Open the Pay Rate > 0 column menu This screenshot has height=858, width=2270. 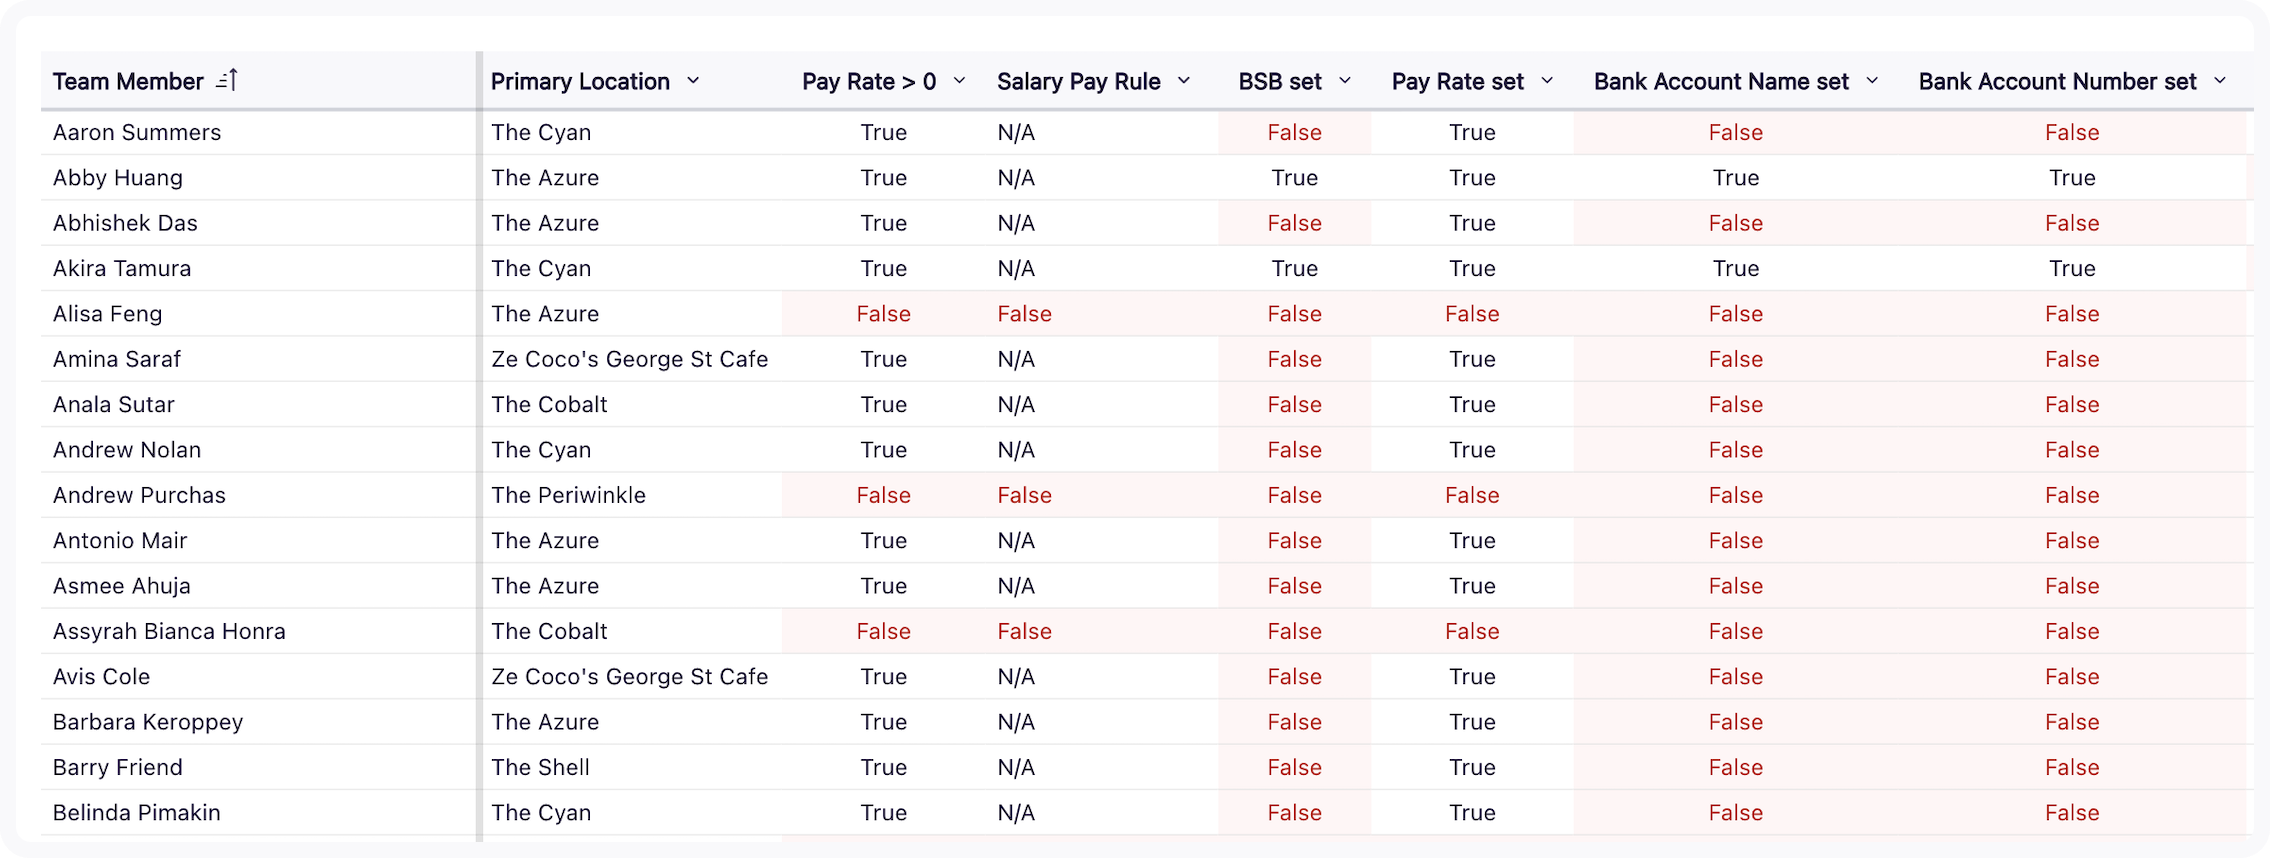[x=959, y=82]
